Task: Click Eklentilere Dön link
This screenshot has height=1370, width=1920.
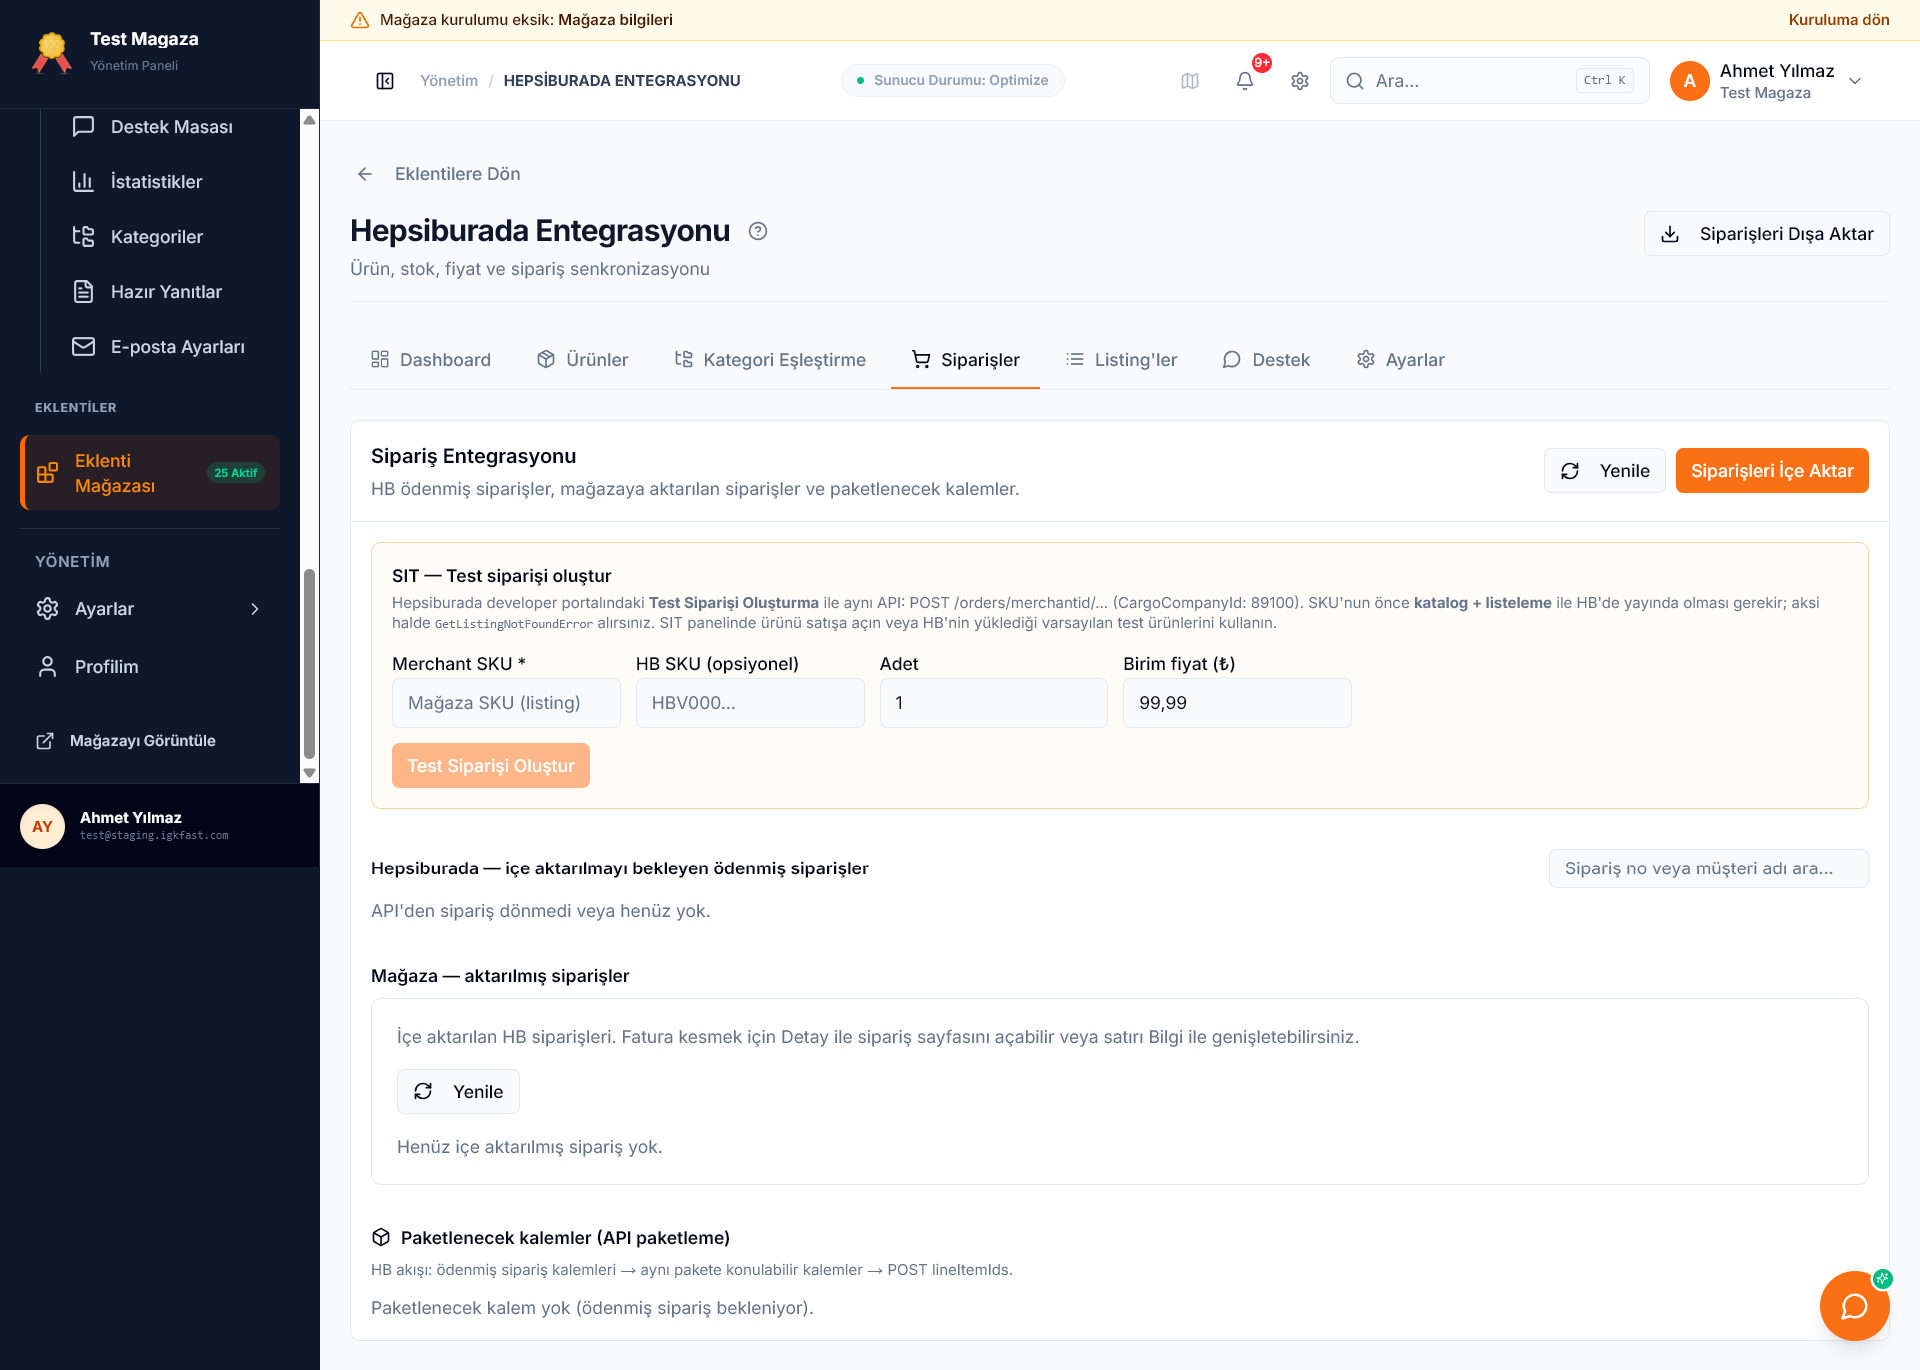Action: coord(458,174)
